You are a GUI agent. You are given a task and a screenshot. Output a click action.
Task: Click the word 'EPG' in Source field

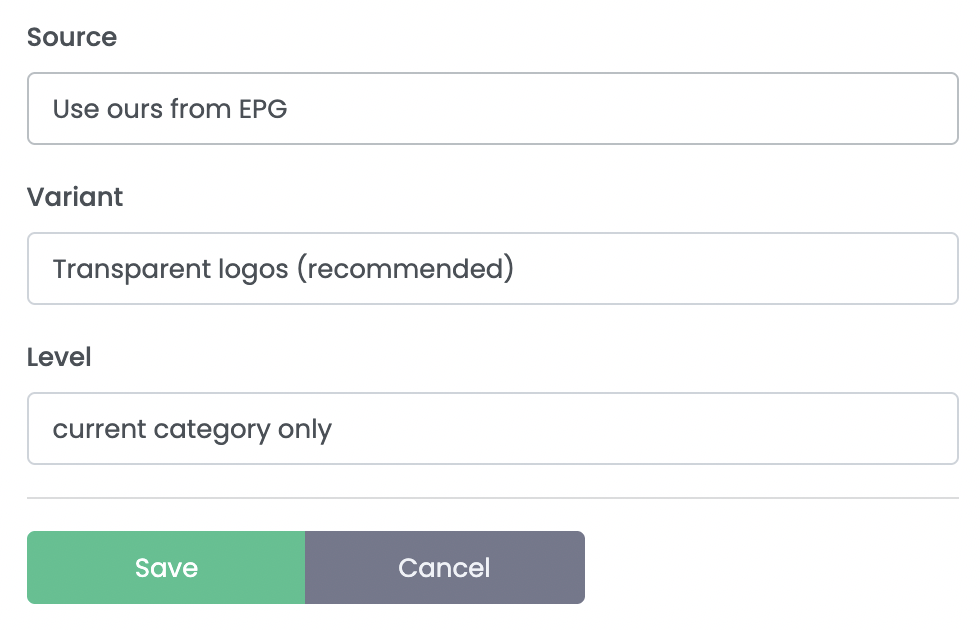(262, 108)
